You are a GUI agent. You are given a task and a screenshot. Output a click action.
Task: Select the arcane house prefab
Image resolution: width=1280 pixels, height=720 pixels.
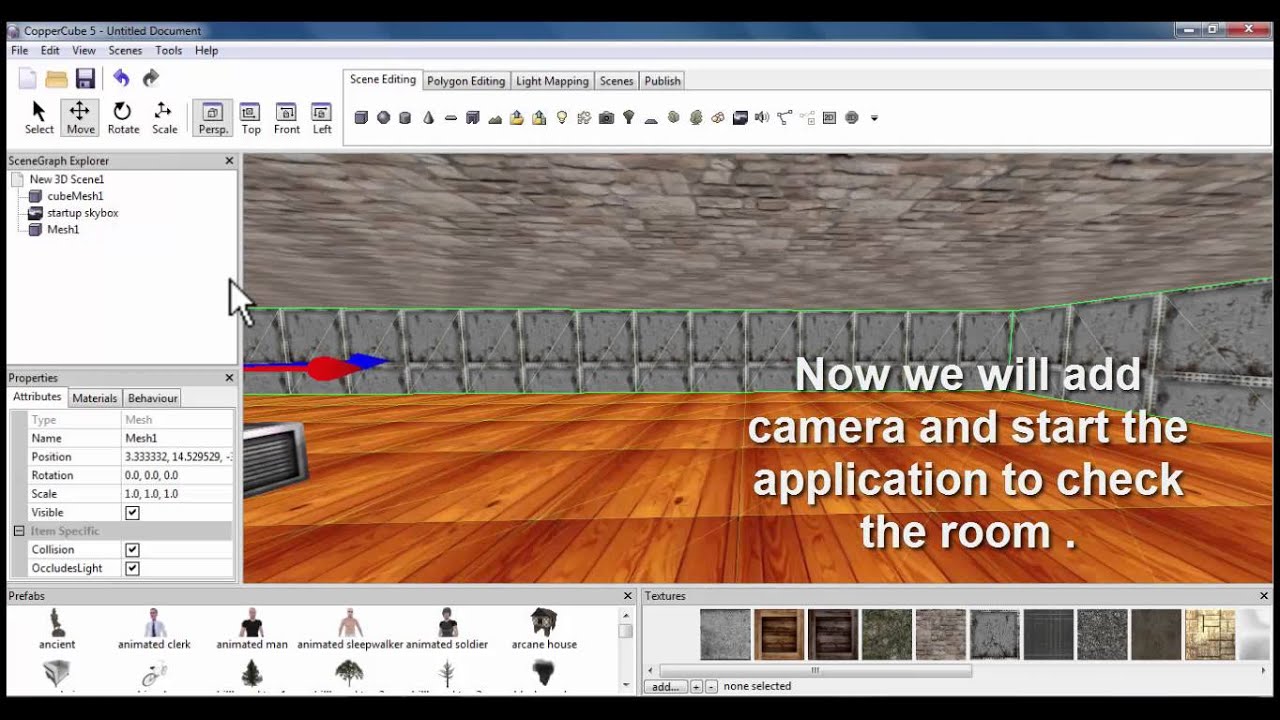tap(543, 629)
